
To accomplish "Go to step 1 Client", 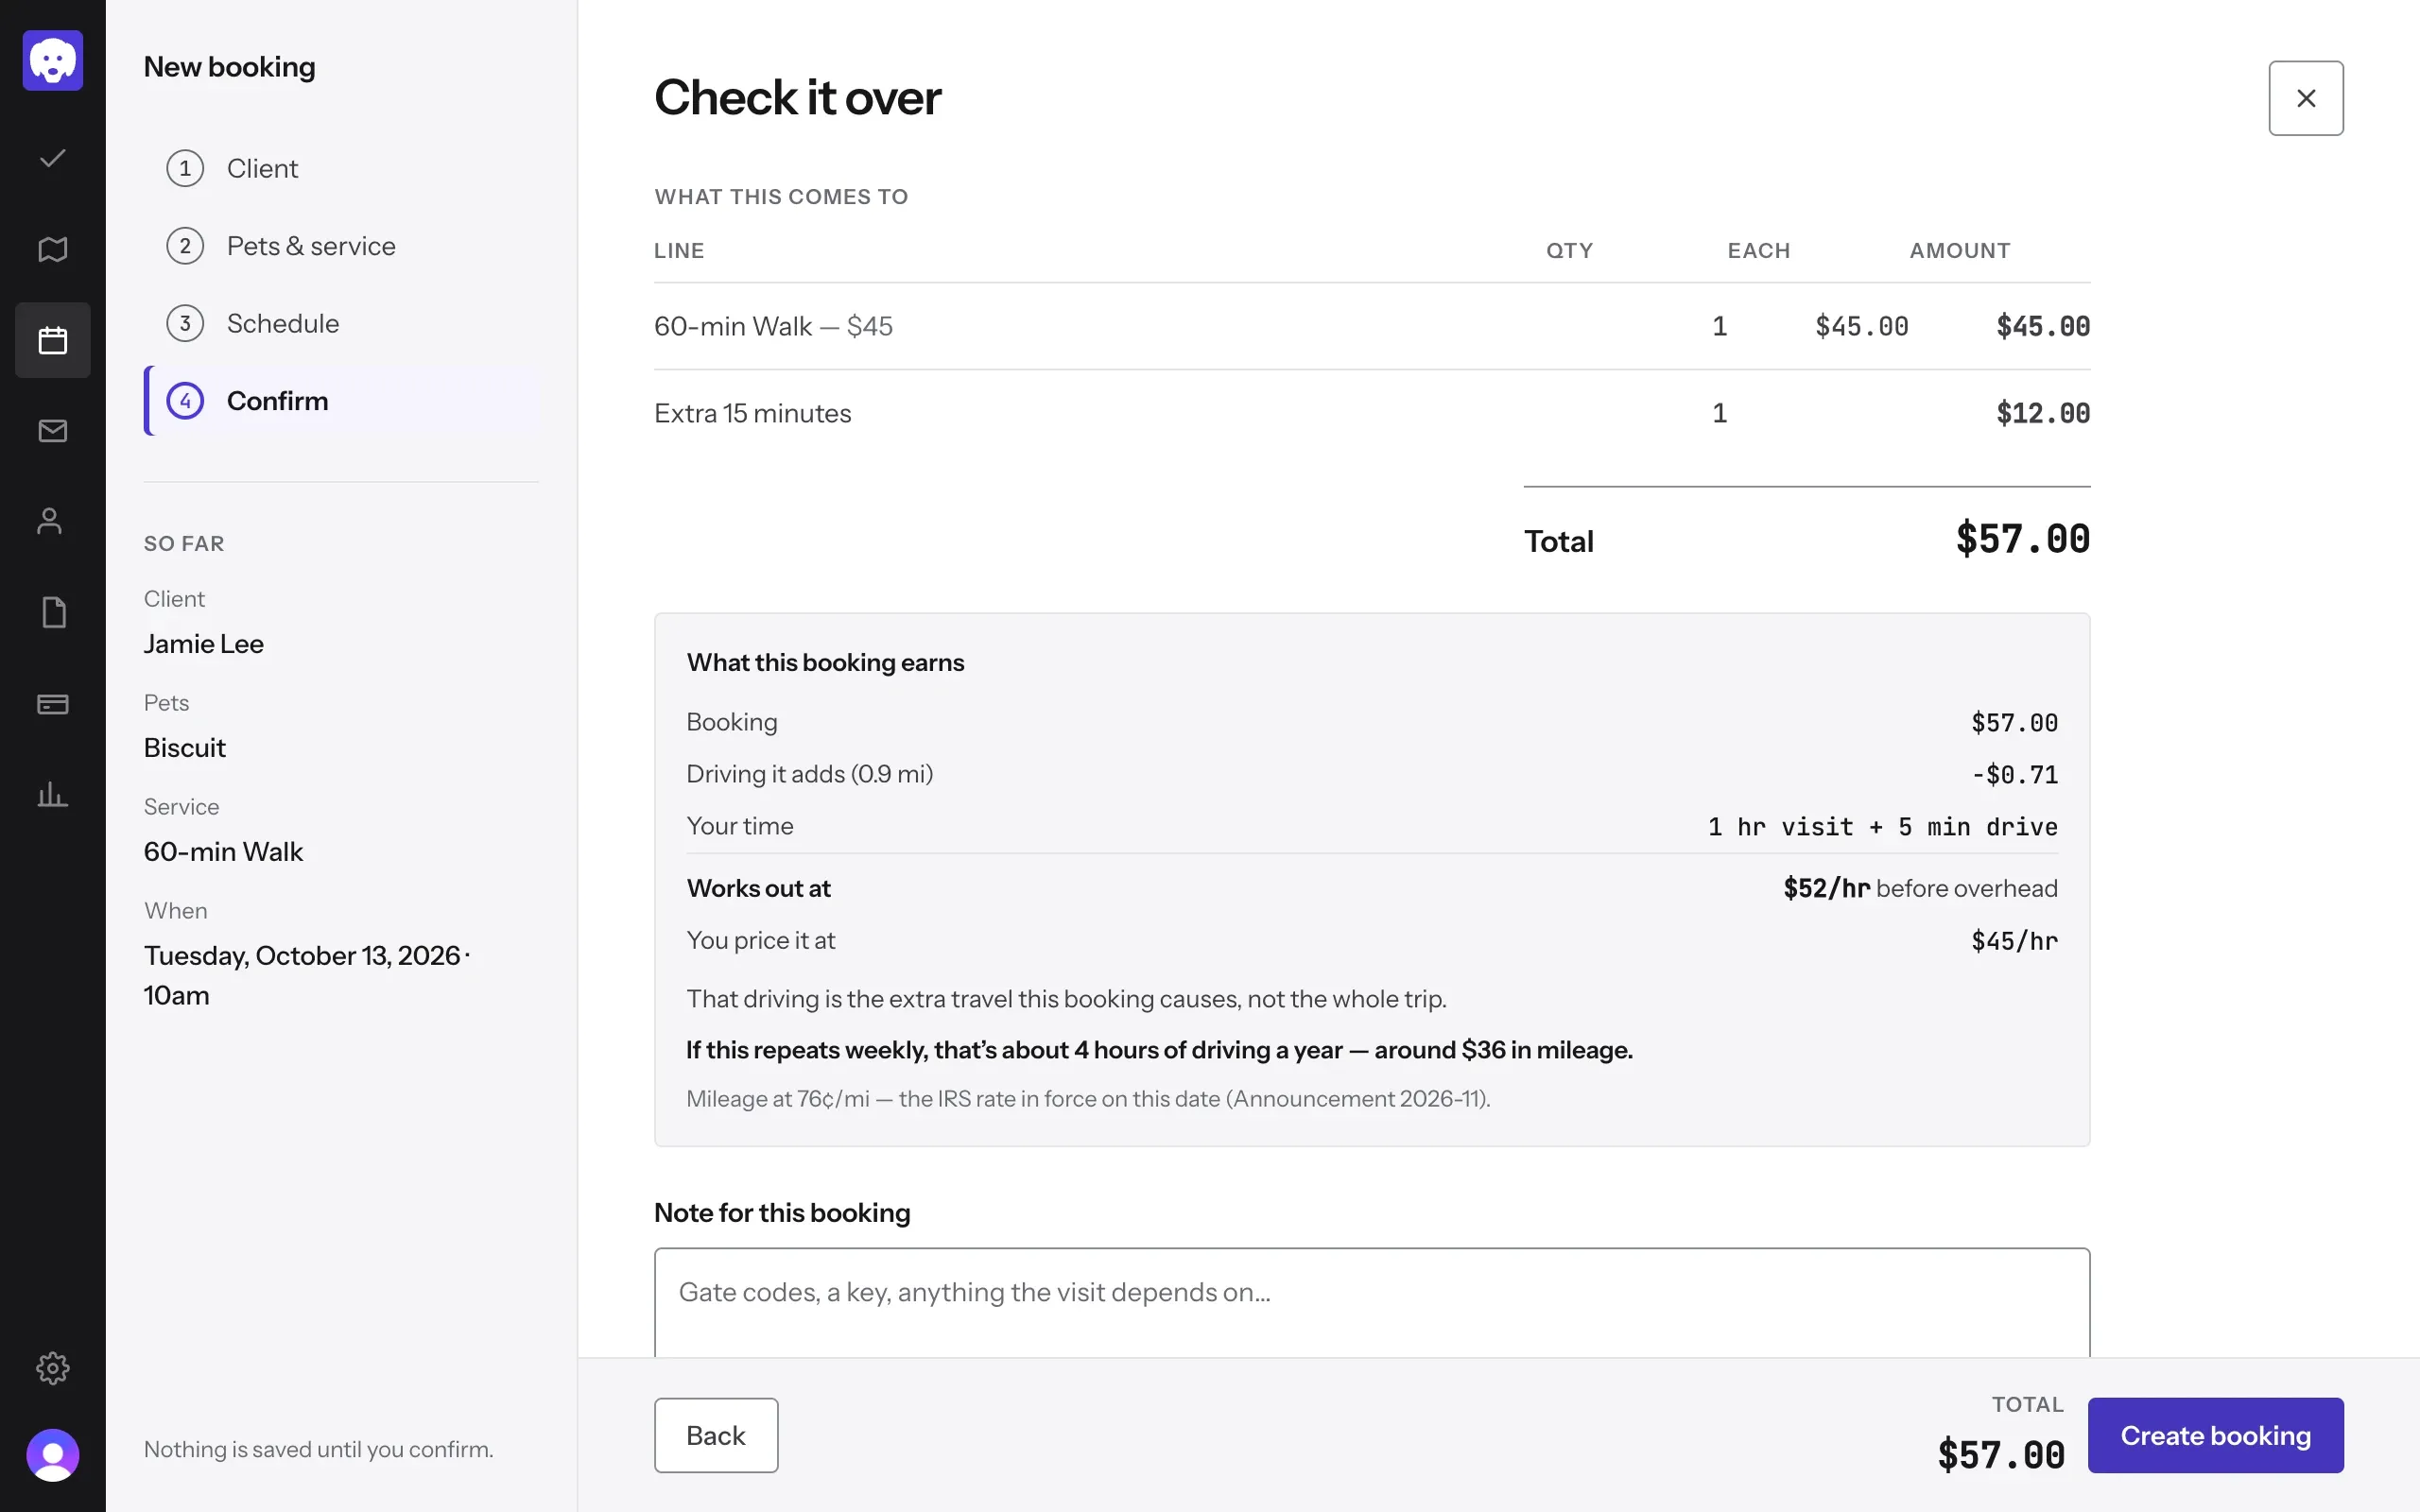I will 342,168.
